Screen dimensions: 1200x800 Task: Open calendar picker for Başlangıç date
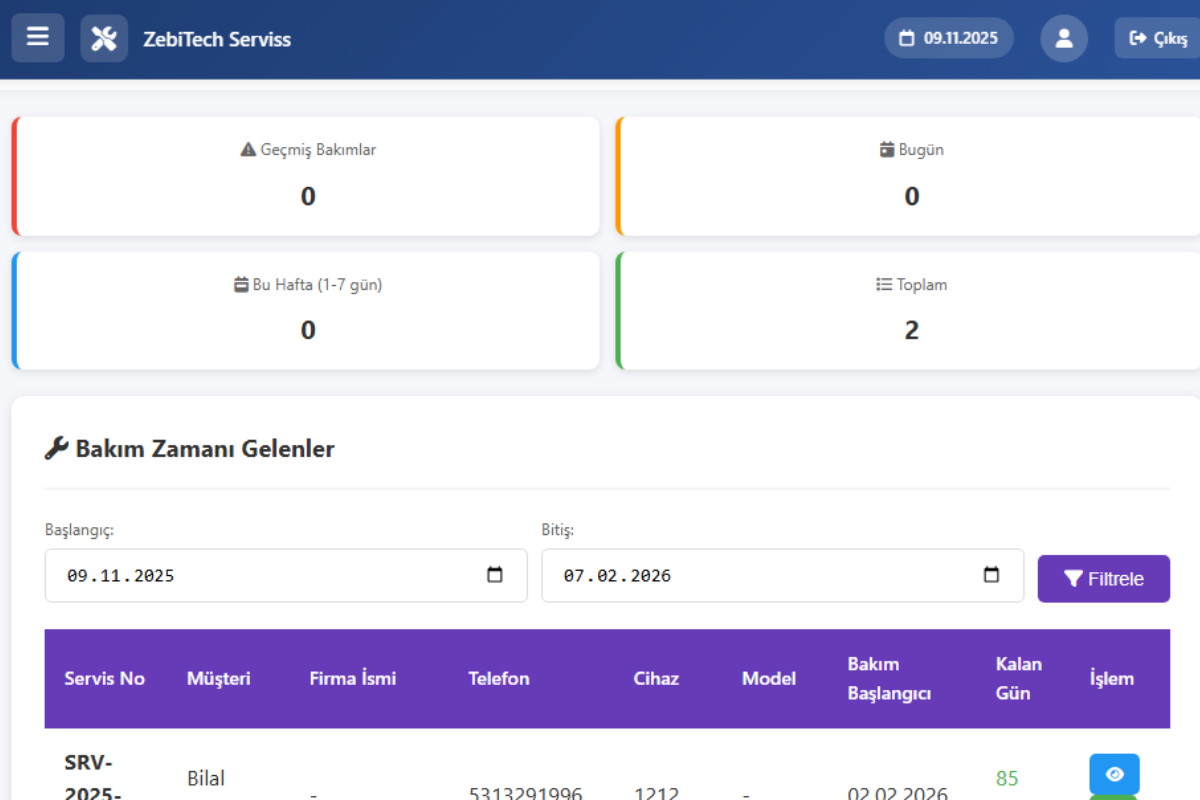pyautogui.click(x=494, y=575)
